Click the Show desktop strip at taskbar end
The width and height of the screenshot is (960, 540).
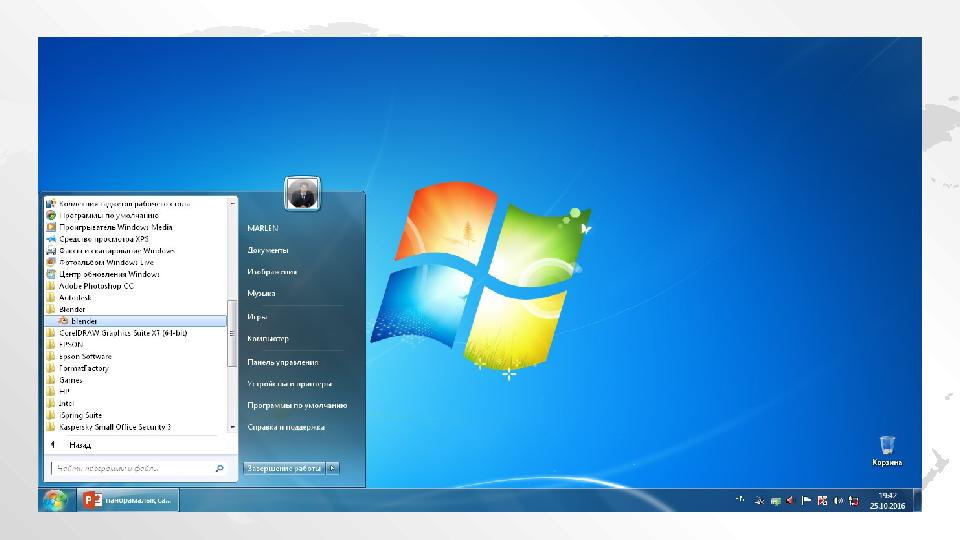[x=917, y=500]
